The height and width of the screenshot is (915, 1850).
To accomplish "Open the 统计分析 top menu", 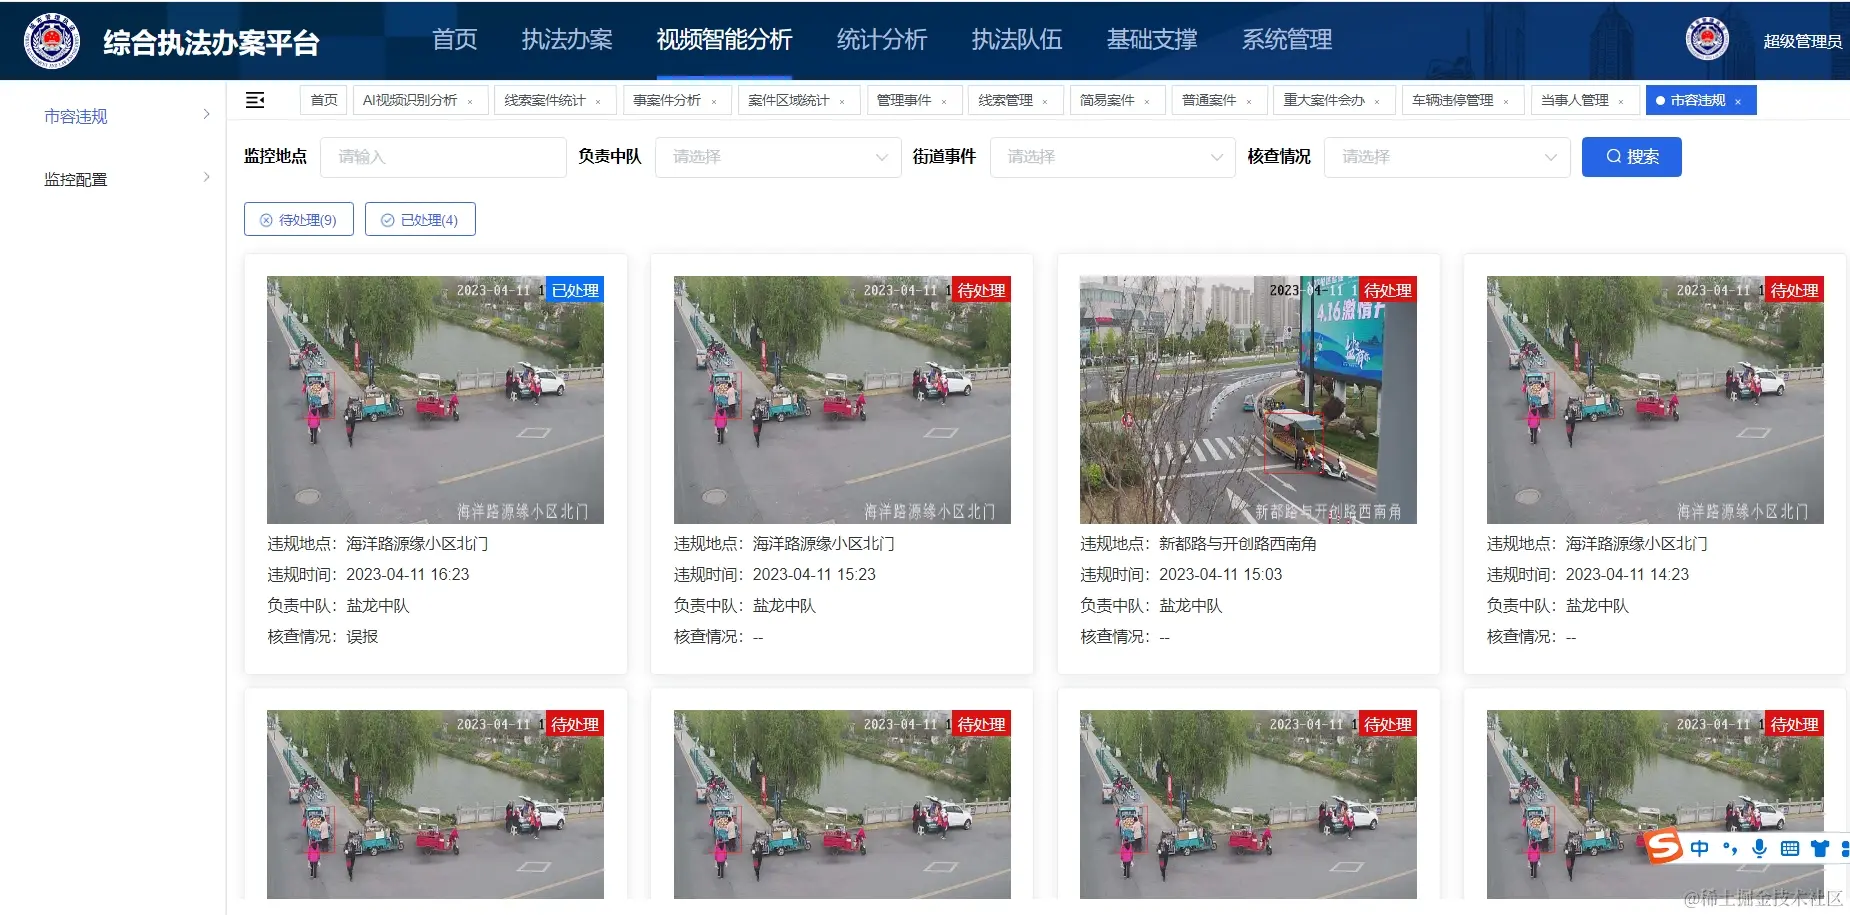I will (882, 40).
